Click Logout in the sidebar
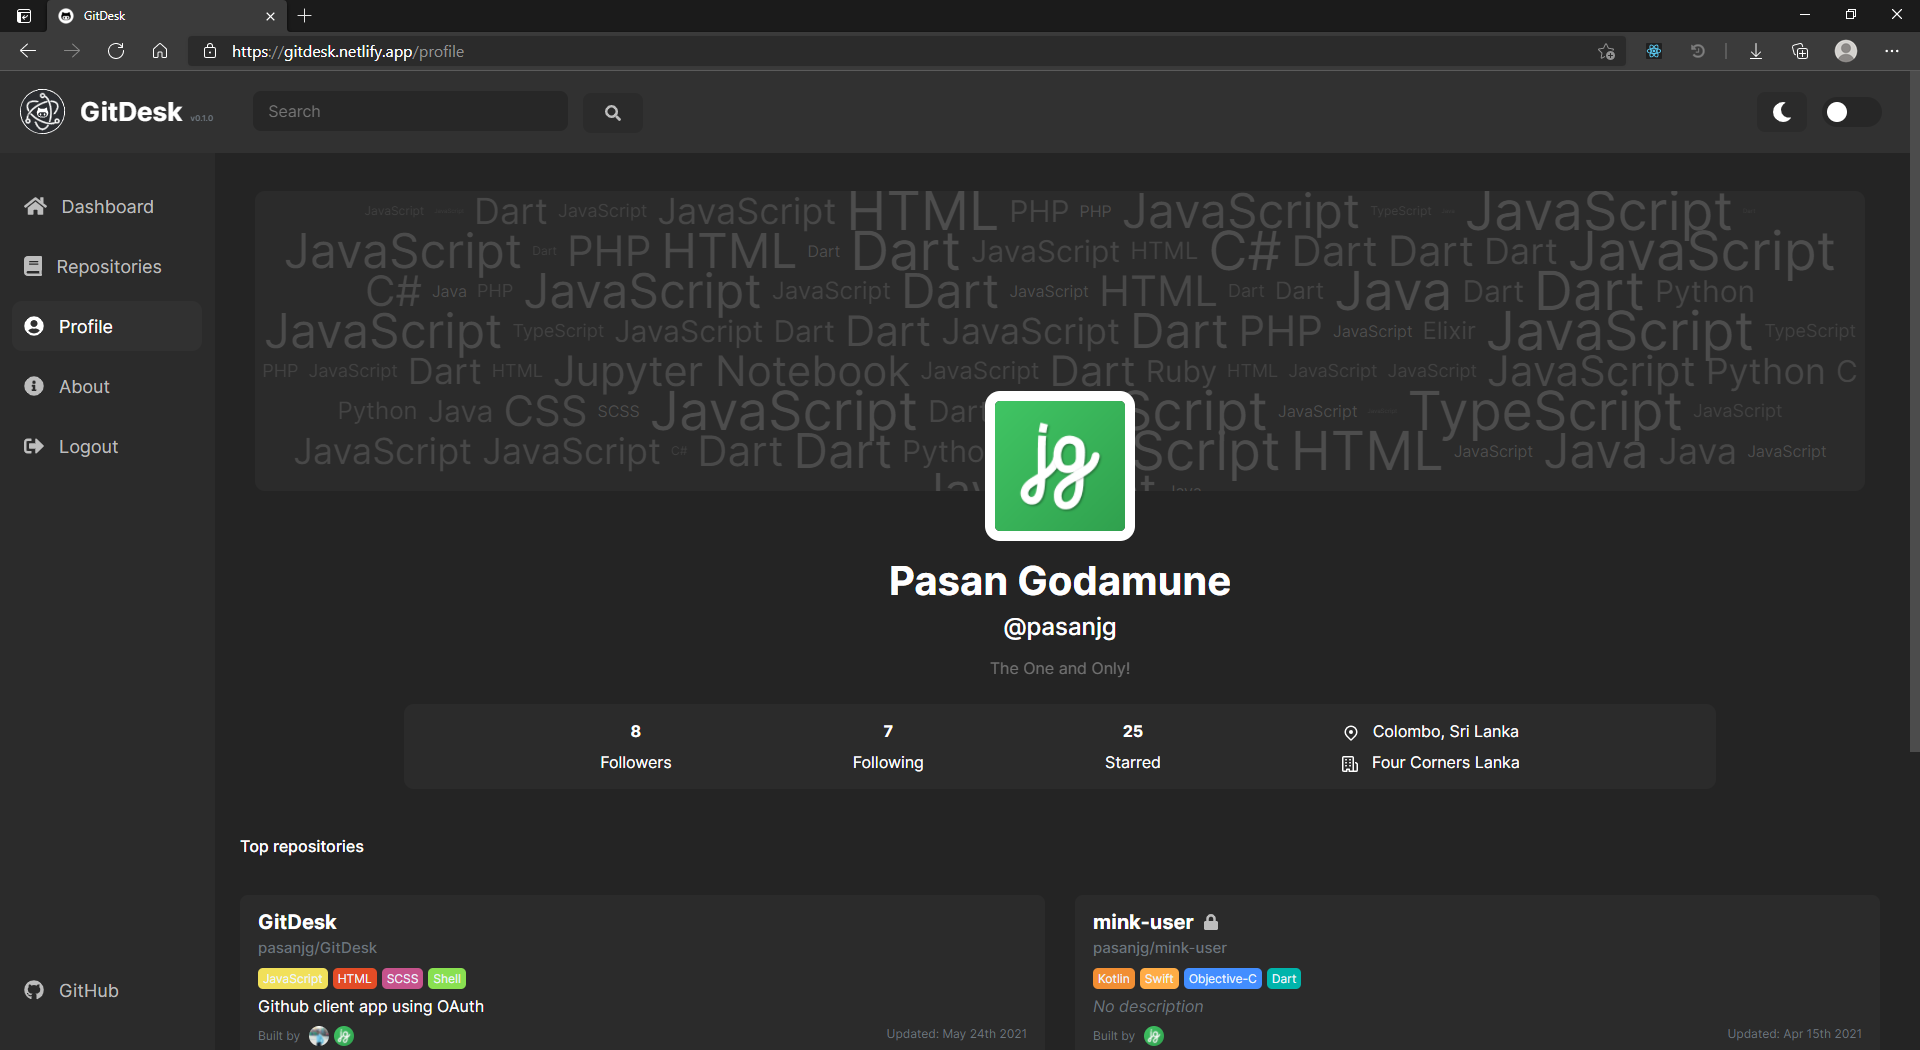Viewport: 1920px width, 1050px height. tap(107, 446)
